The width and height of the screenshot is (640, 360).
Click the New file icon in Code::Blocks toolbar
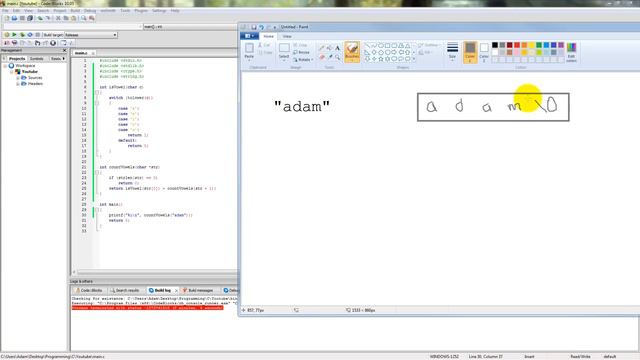(x=7, y=18)
